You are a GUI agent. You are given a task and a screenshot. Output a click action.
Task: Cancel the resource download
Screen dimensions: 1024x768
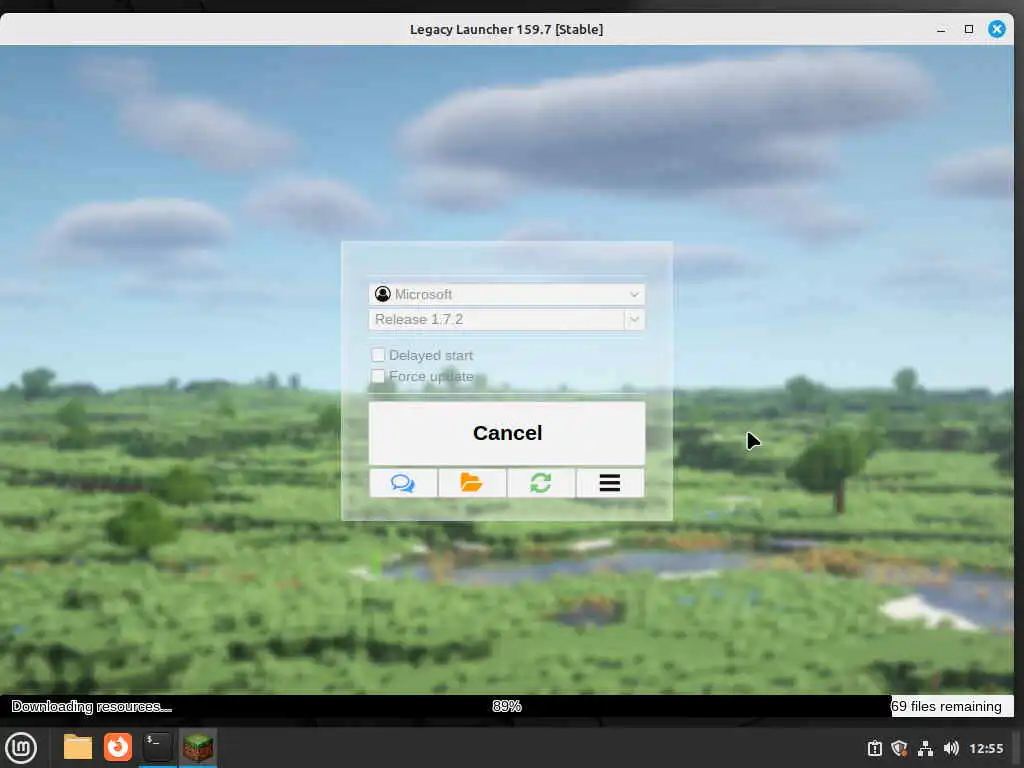coord(507,433)
